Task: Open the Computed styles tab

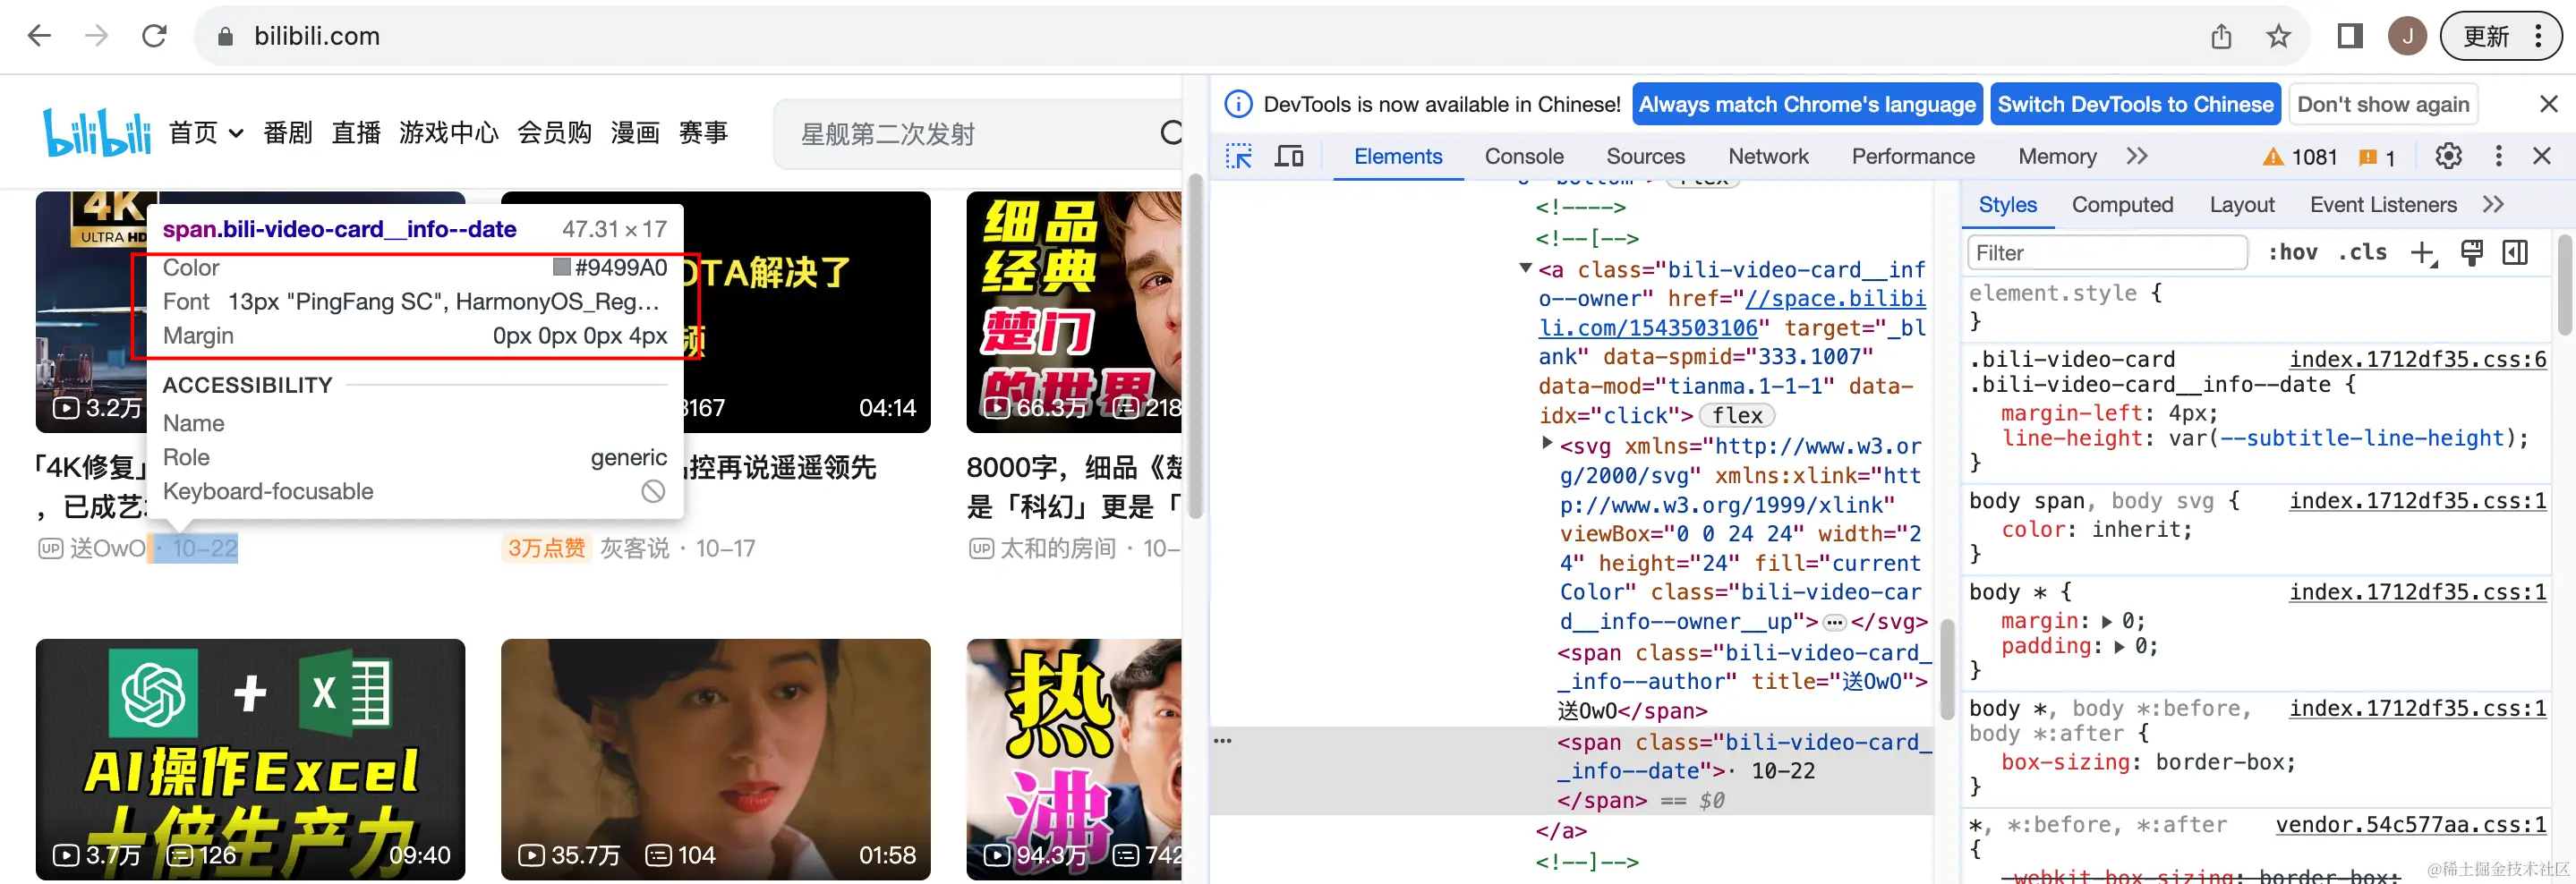Action: [2122, 205]
